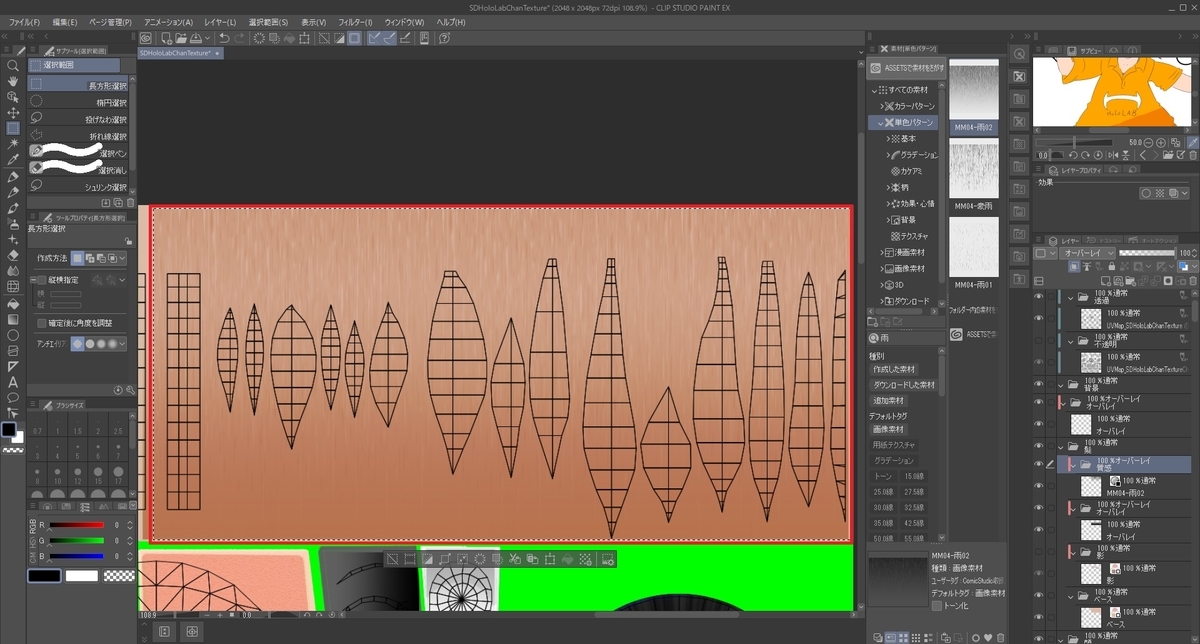Image resolution: width=1200 pixels, height=644 pixels.
Task: Toggle 縦横指定 checkbox in tool property
Action: (x=42, y=280)
